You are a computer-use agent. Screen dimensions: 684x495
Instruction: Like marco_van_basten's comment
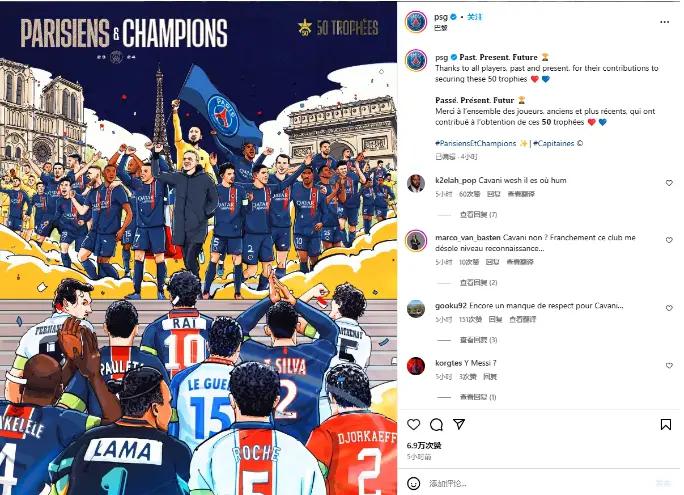[x=669, y=240]
